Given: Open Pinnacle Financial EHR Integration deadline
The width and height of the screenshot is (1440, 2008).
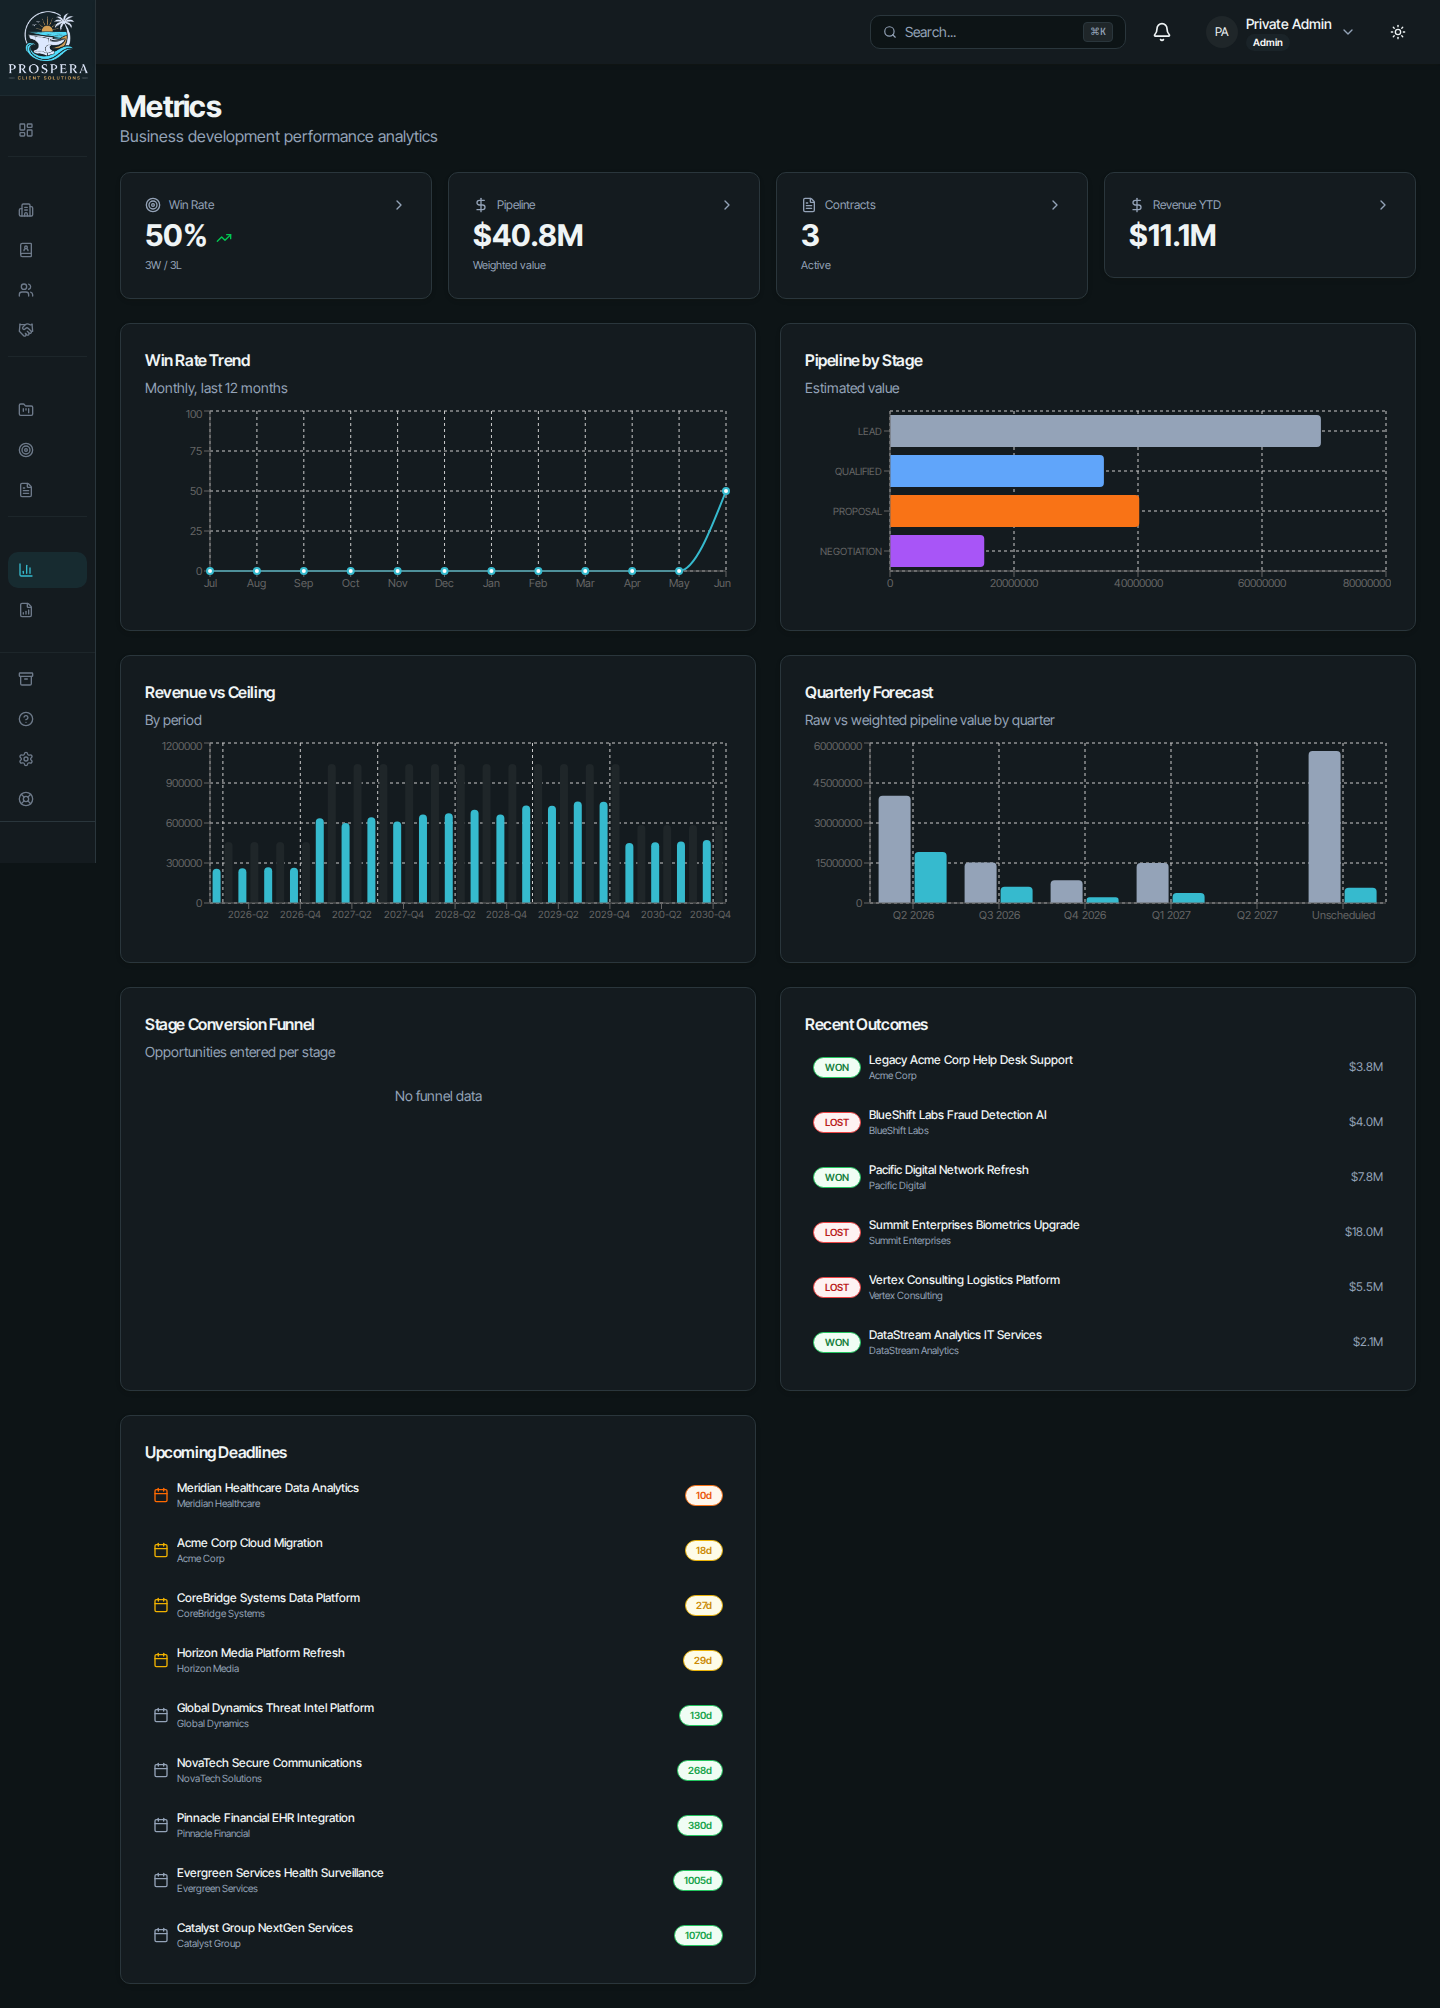Looking at the screenshot, I should tap(438, 1825).
